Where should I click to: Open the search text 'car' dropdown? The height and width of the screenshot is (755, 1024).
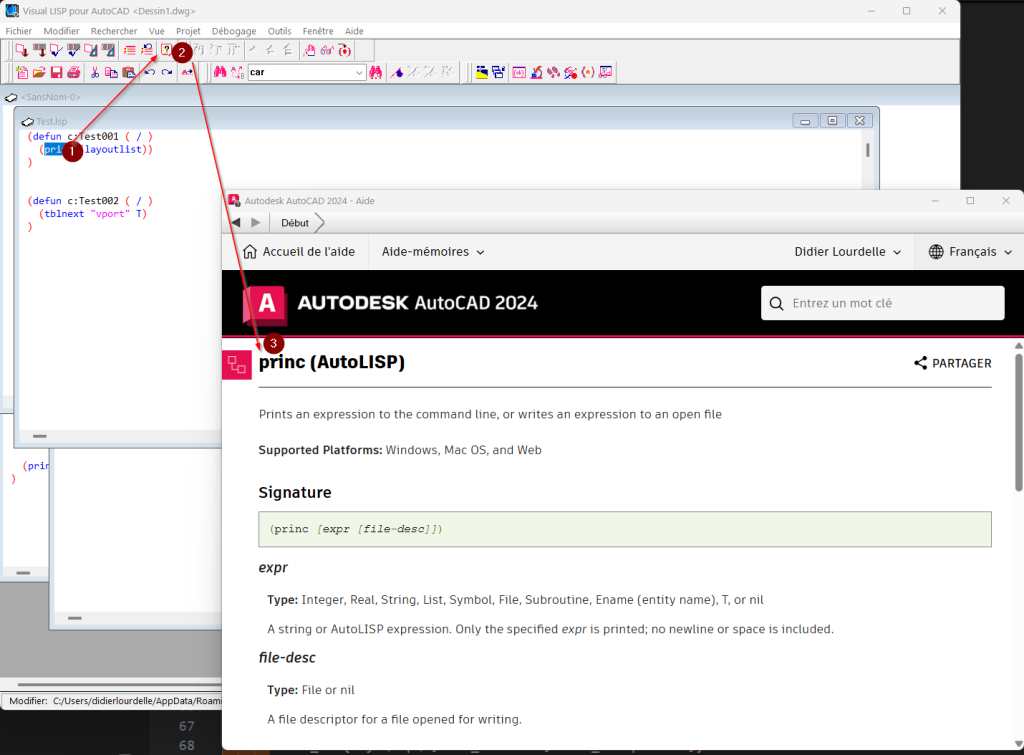(x=360, y=73)
